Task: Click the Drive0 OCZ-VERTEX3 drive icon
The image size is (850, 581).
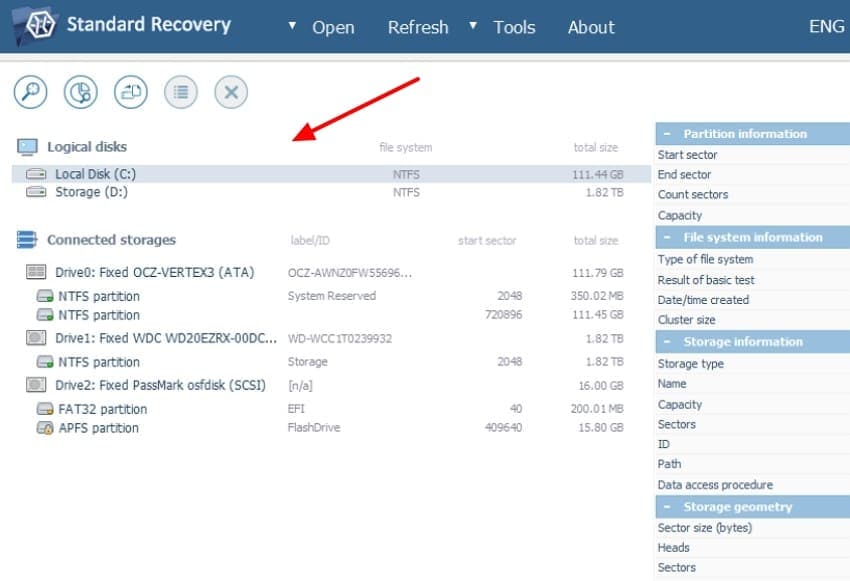Action: 35,271
